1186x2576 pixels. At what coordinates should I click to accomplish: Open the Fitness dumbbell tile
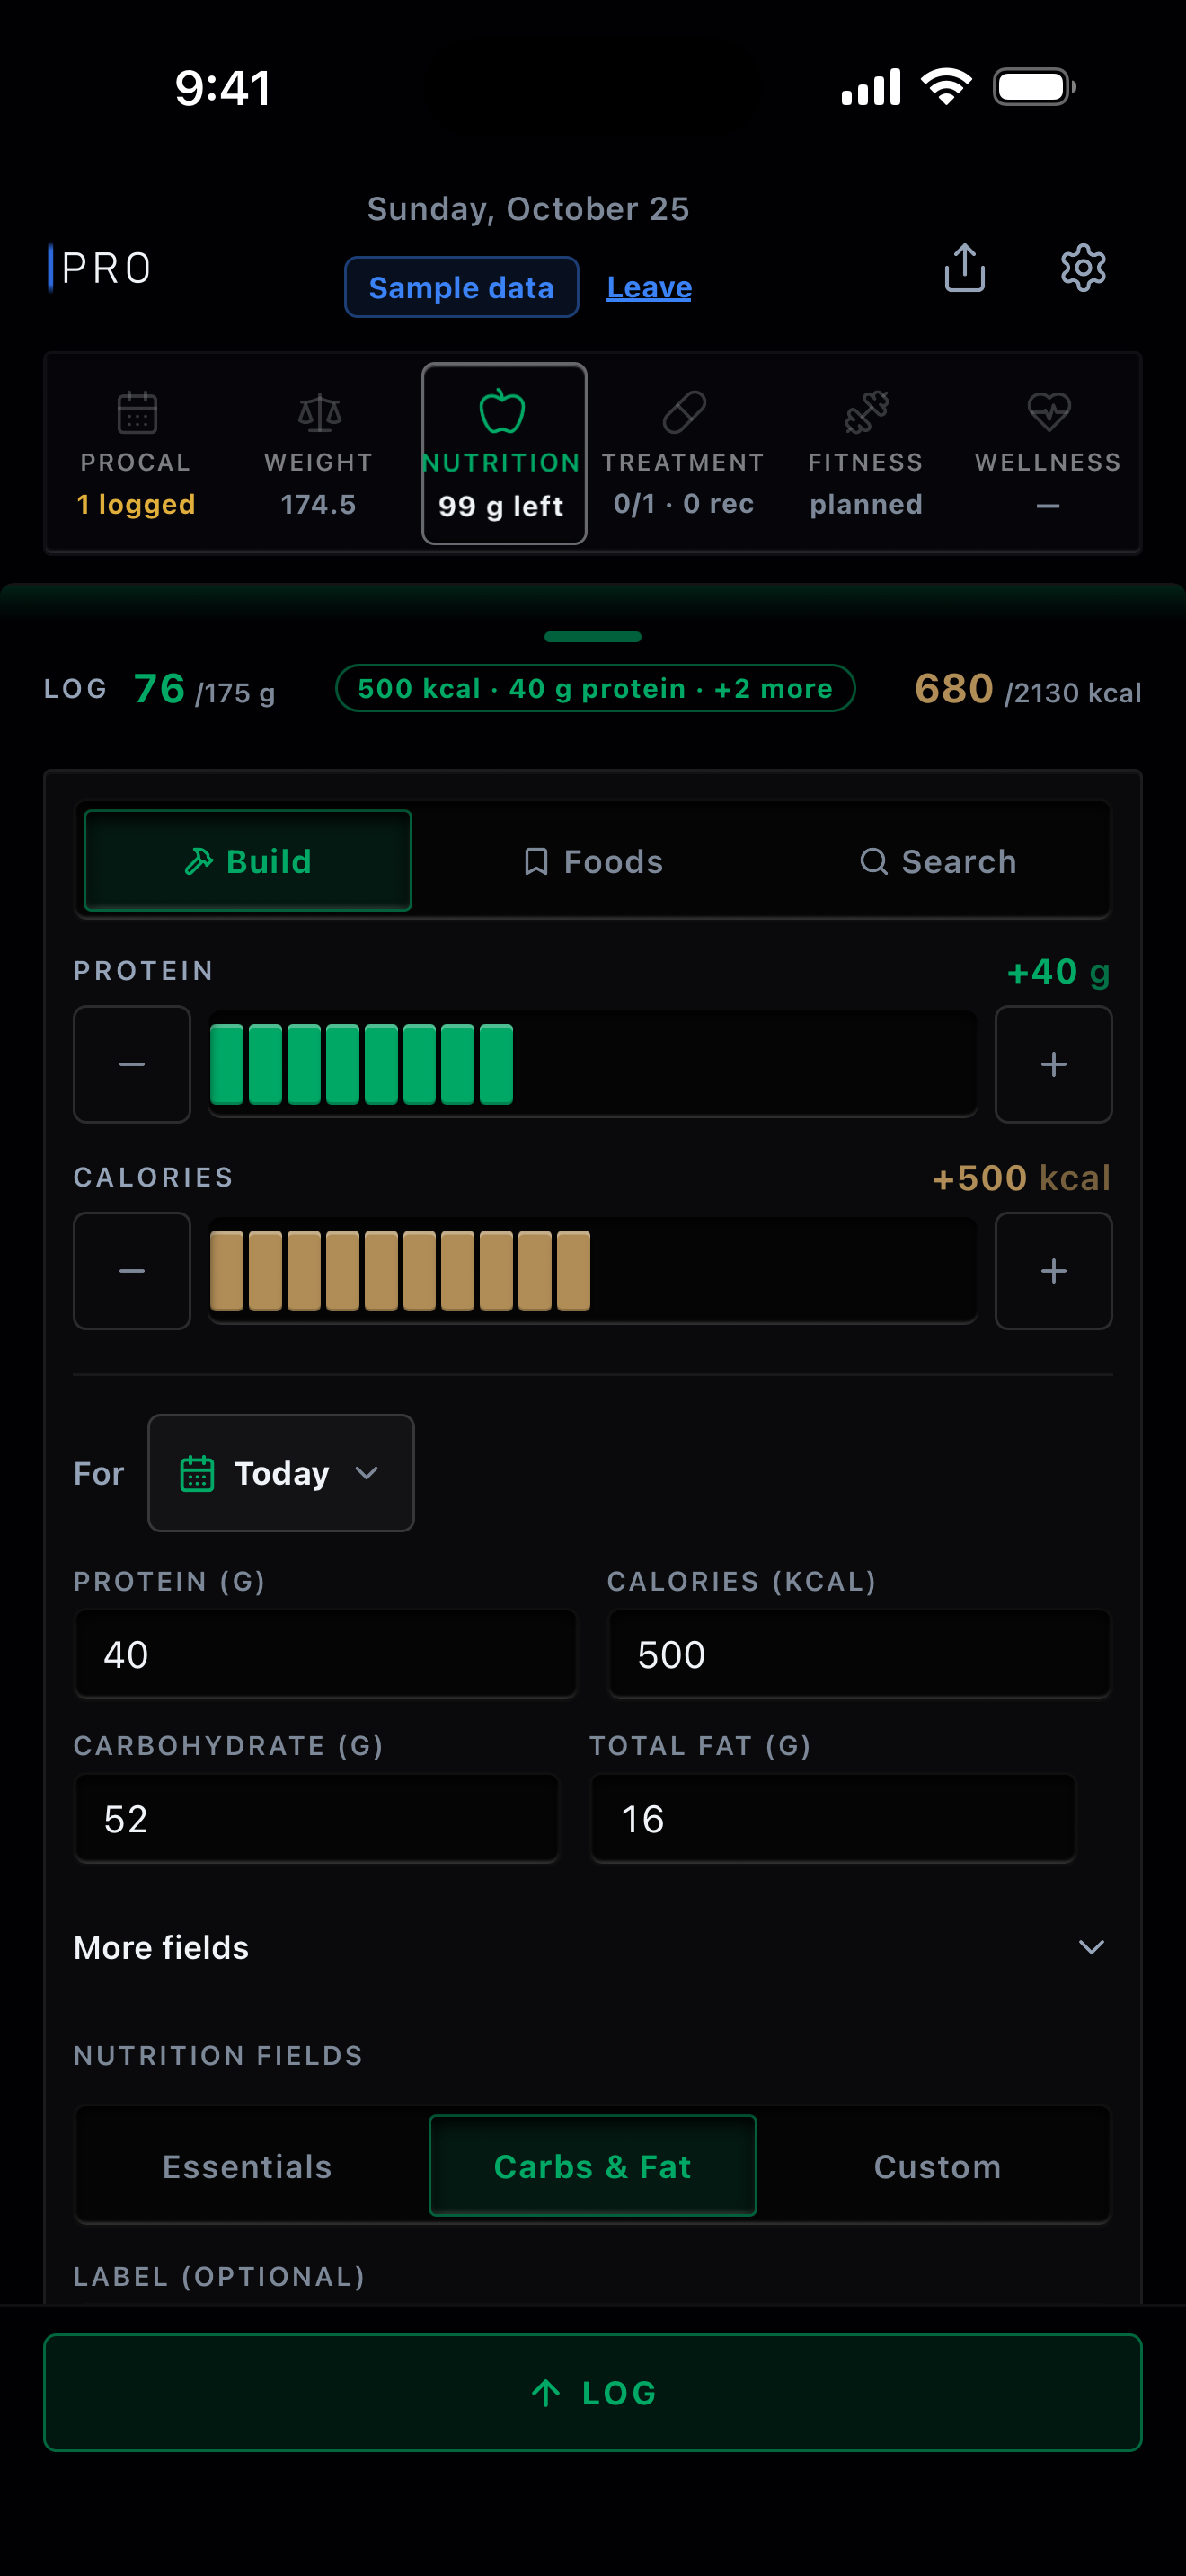click(x=866, y=453)
